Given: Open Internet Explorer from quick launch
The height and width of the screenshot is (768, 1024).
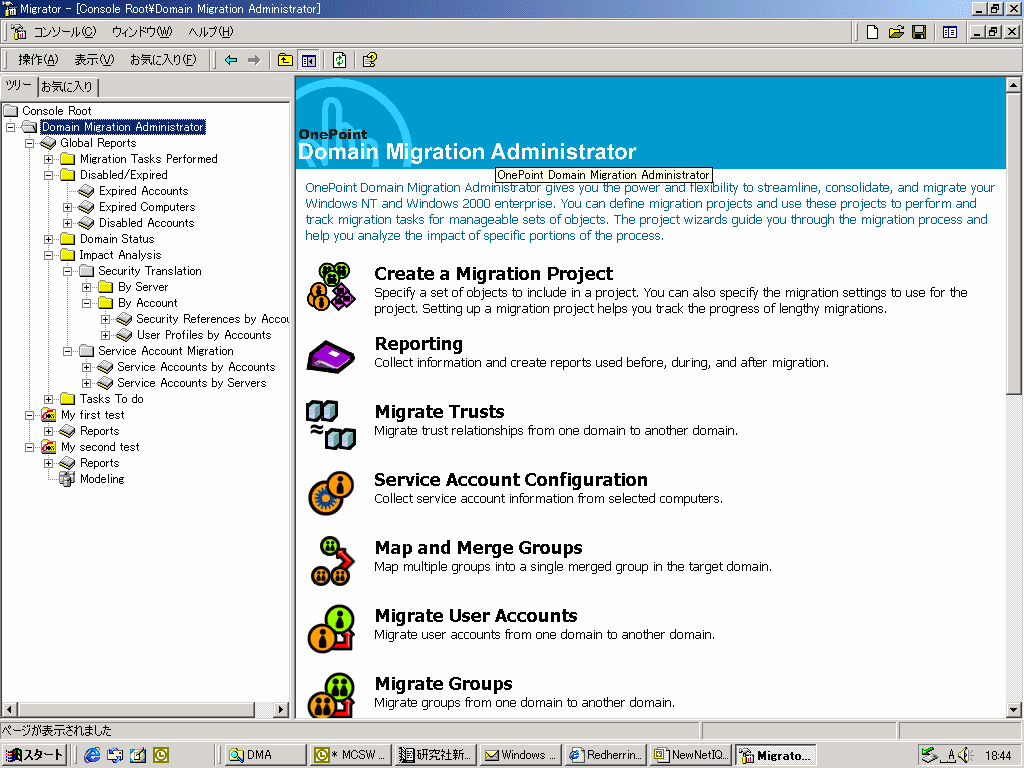Looking at the screenshot, I should click(x=92, y=755).
